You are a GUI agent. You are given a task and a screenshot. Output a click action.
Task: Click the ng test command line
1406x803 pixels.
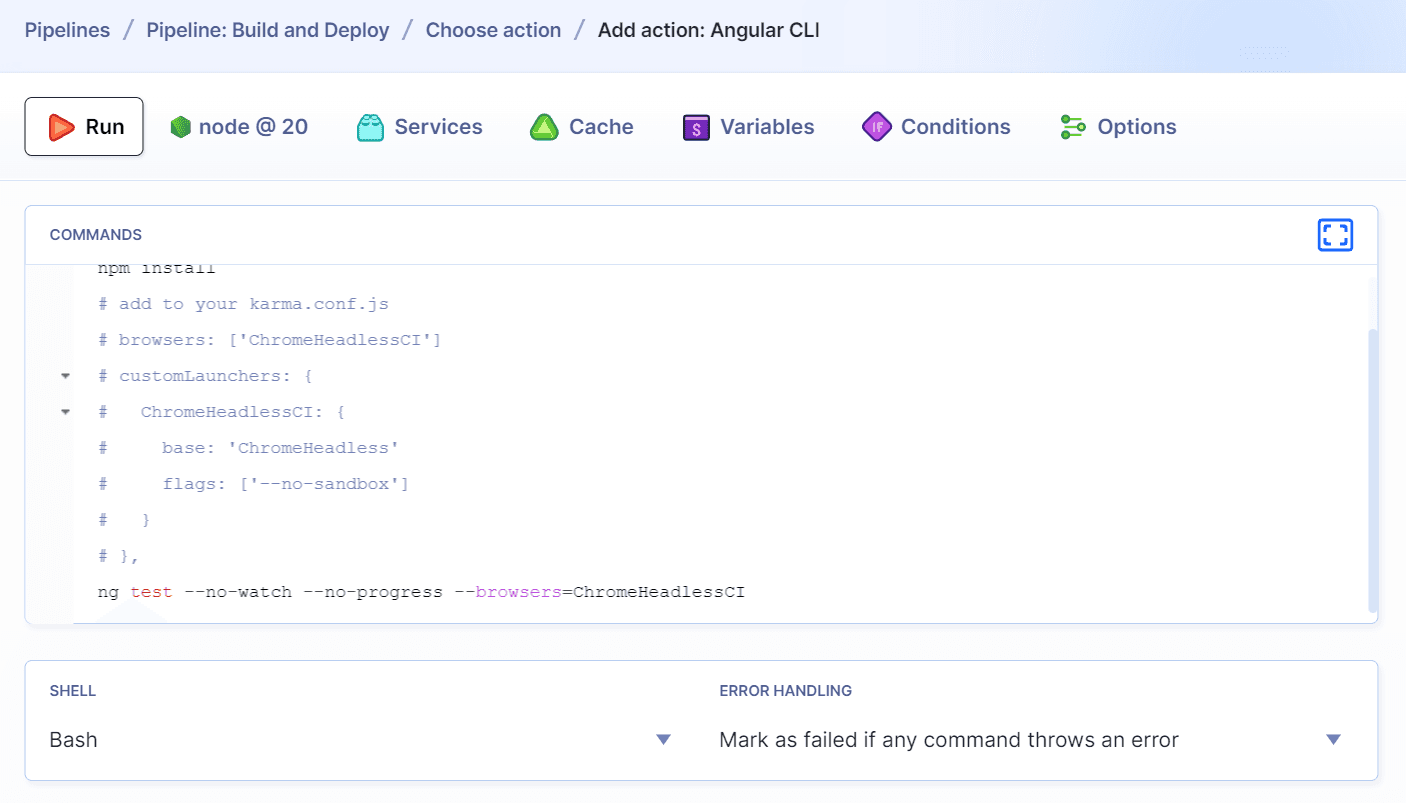pos(420,591)
